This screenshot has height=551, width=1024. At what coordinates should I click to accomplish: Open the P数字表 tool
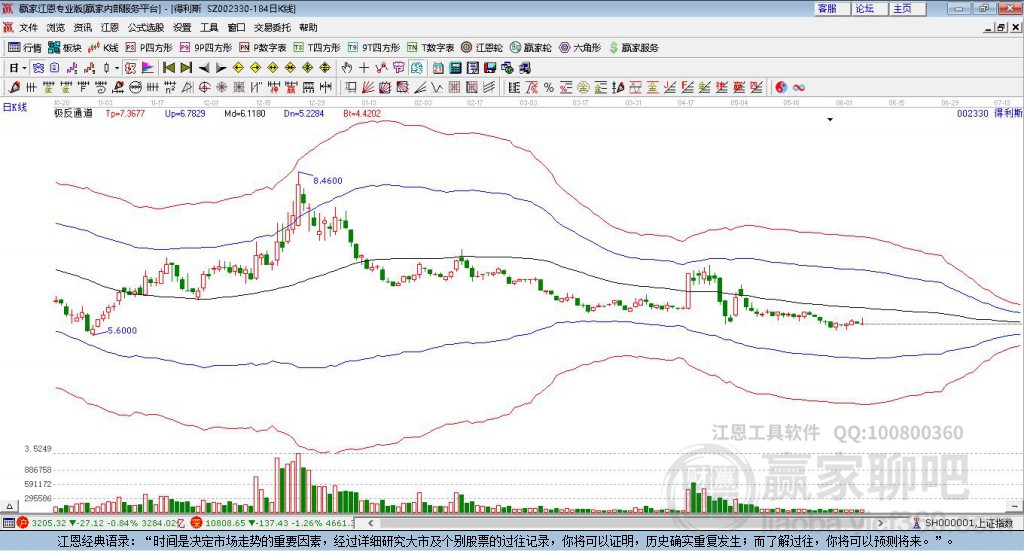[x=263, y=48]
